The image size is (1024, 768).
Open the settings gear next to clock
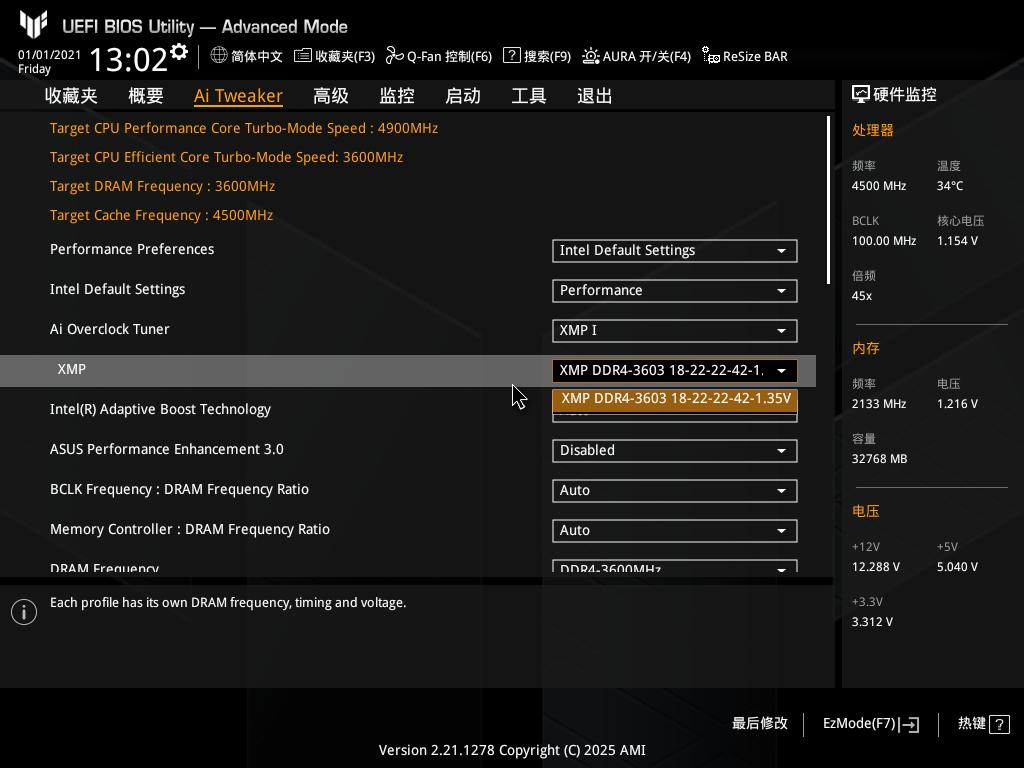[x=179, y=51]
